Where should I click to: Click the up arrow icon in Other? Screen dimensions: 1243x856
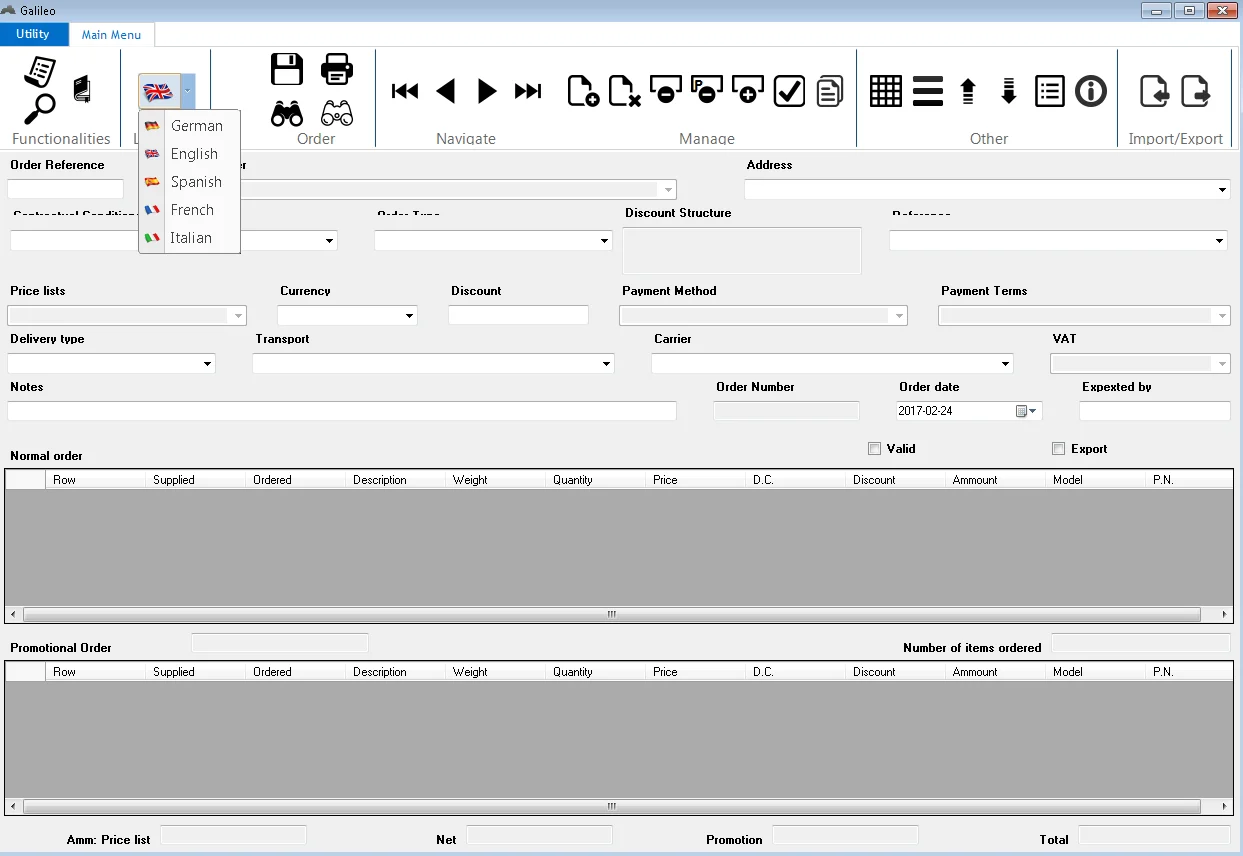click(967, 92)
